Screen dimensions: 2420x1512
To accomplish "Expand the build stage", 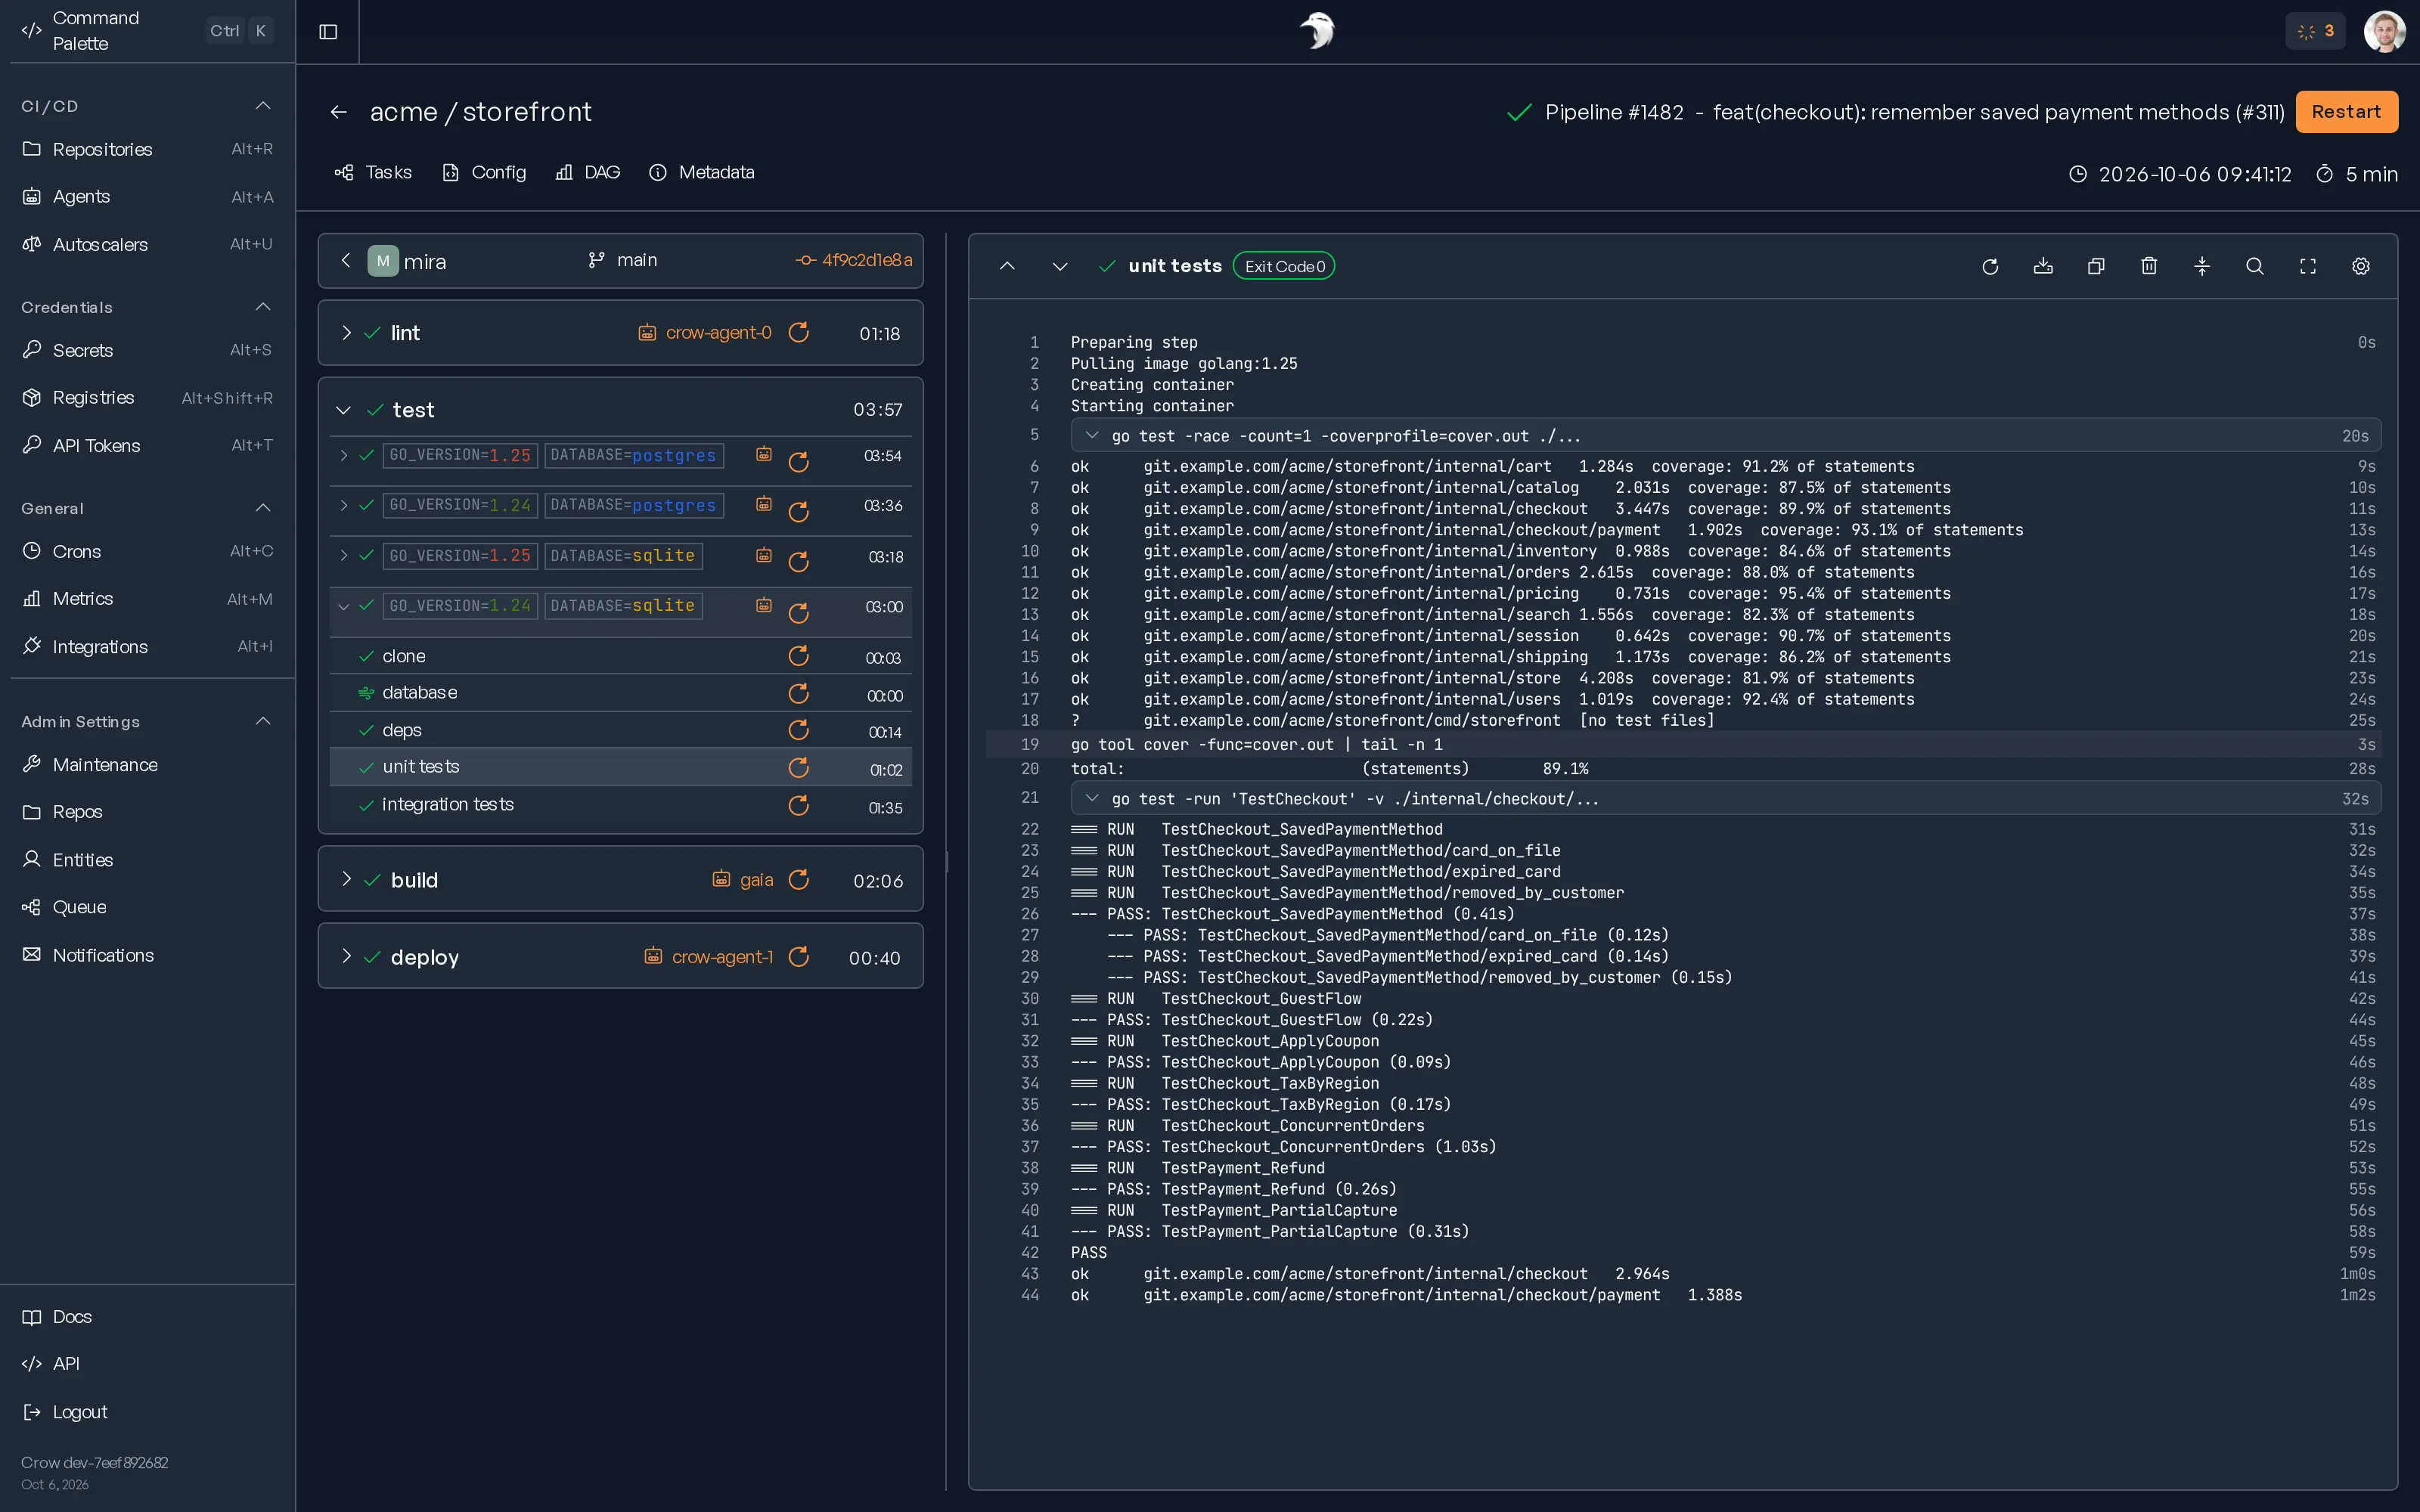I will (x=346, y=880).
